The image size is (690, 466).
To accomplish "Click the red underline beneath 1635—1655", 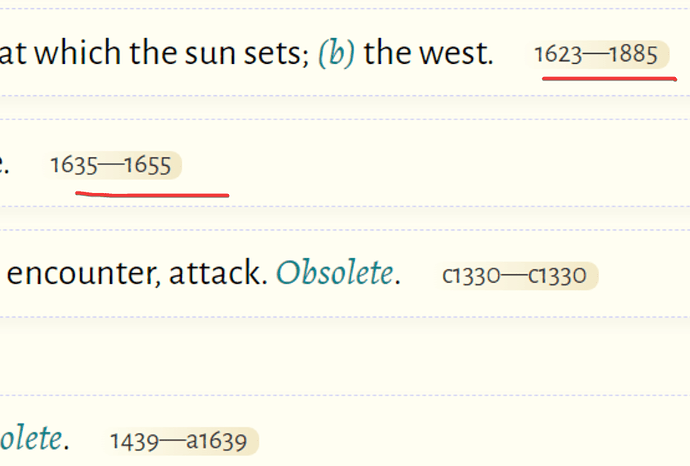I will click(x=152, y=194).
